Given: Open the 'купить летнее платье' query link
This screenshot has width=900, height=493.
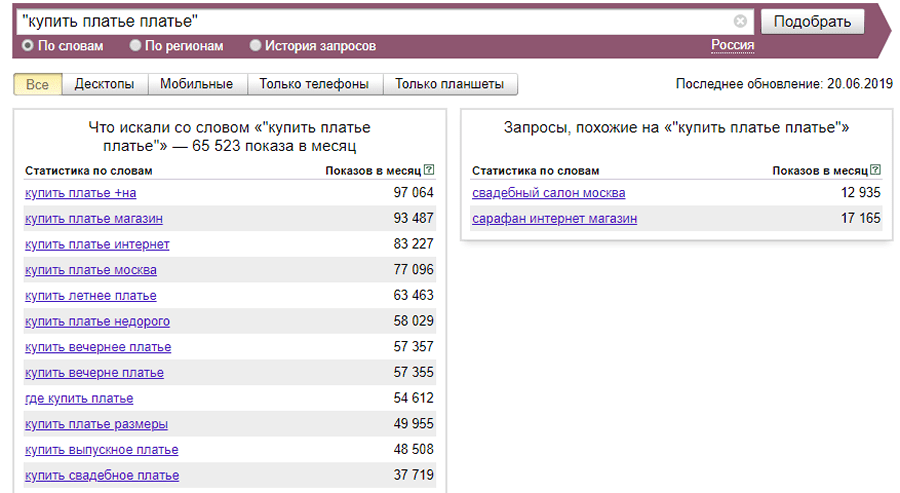Looking at the screenshot, I should click(x=91, y=296).
